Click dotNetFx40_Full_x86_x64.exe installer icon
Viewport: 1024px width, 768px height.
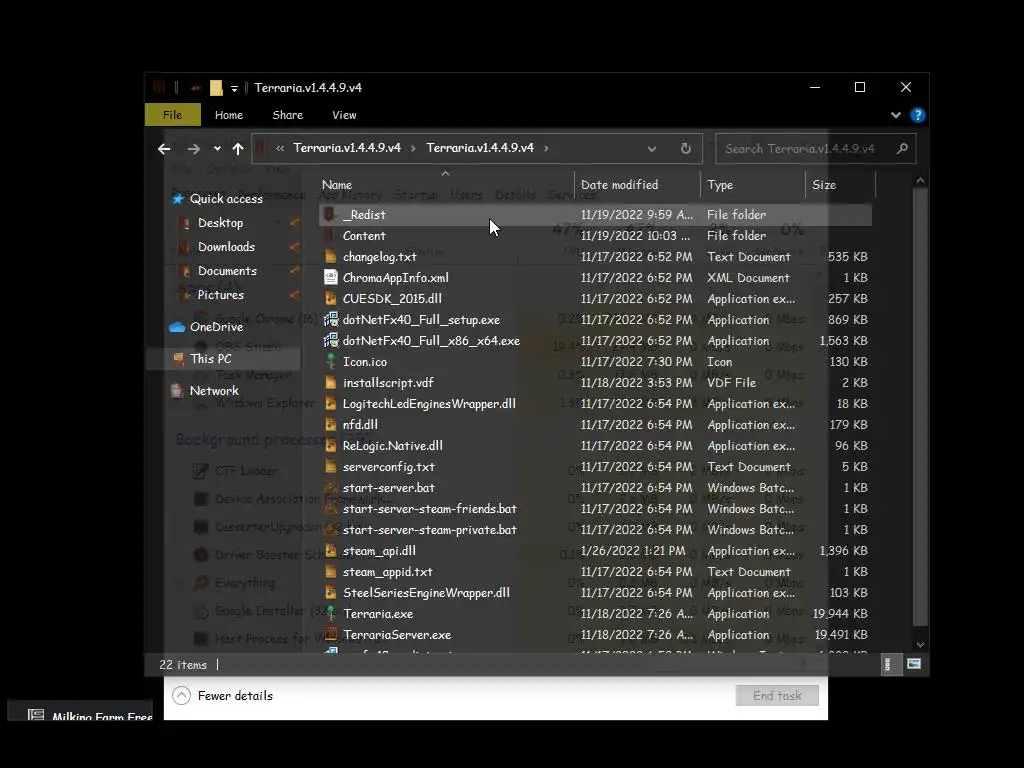pos(331,340)
